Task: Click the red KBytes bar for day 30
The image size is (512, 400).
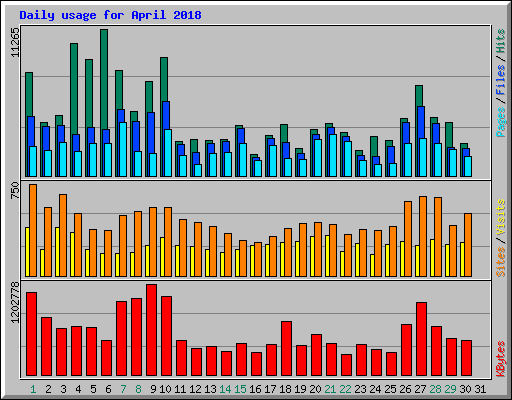Action: [466, 358]
